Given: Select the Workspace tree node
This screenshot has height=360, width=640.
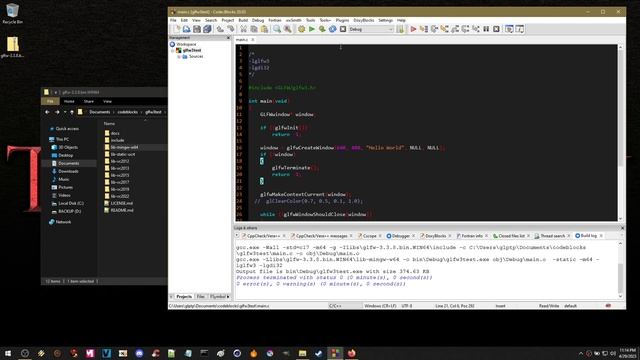Looking at the screenshot, I should click(186, 44).
